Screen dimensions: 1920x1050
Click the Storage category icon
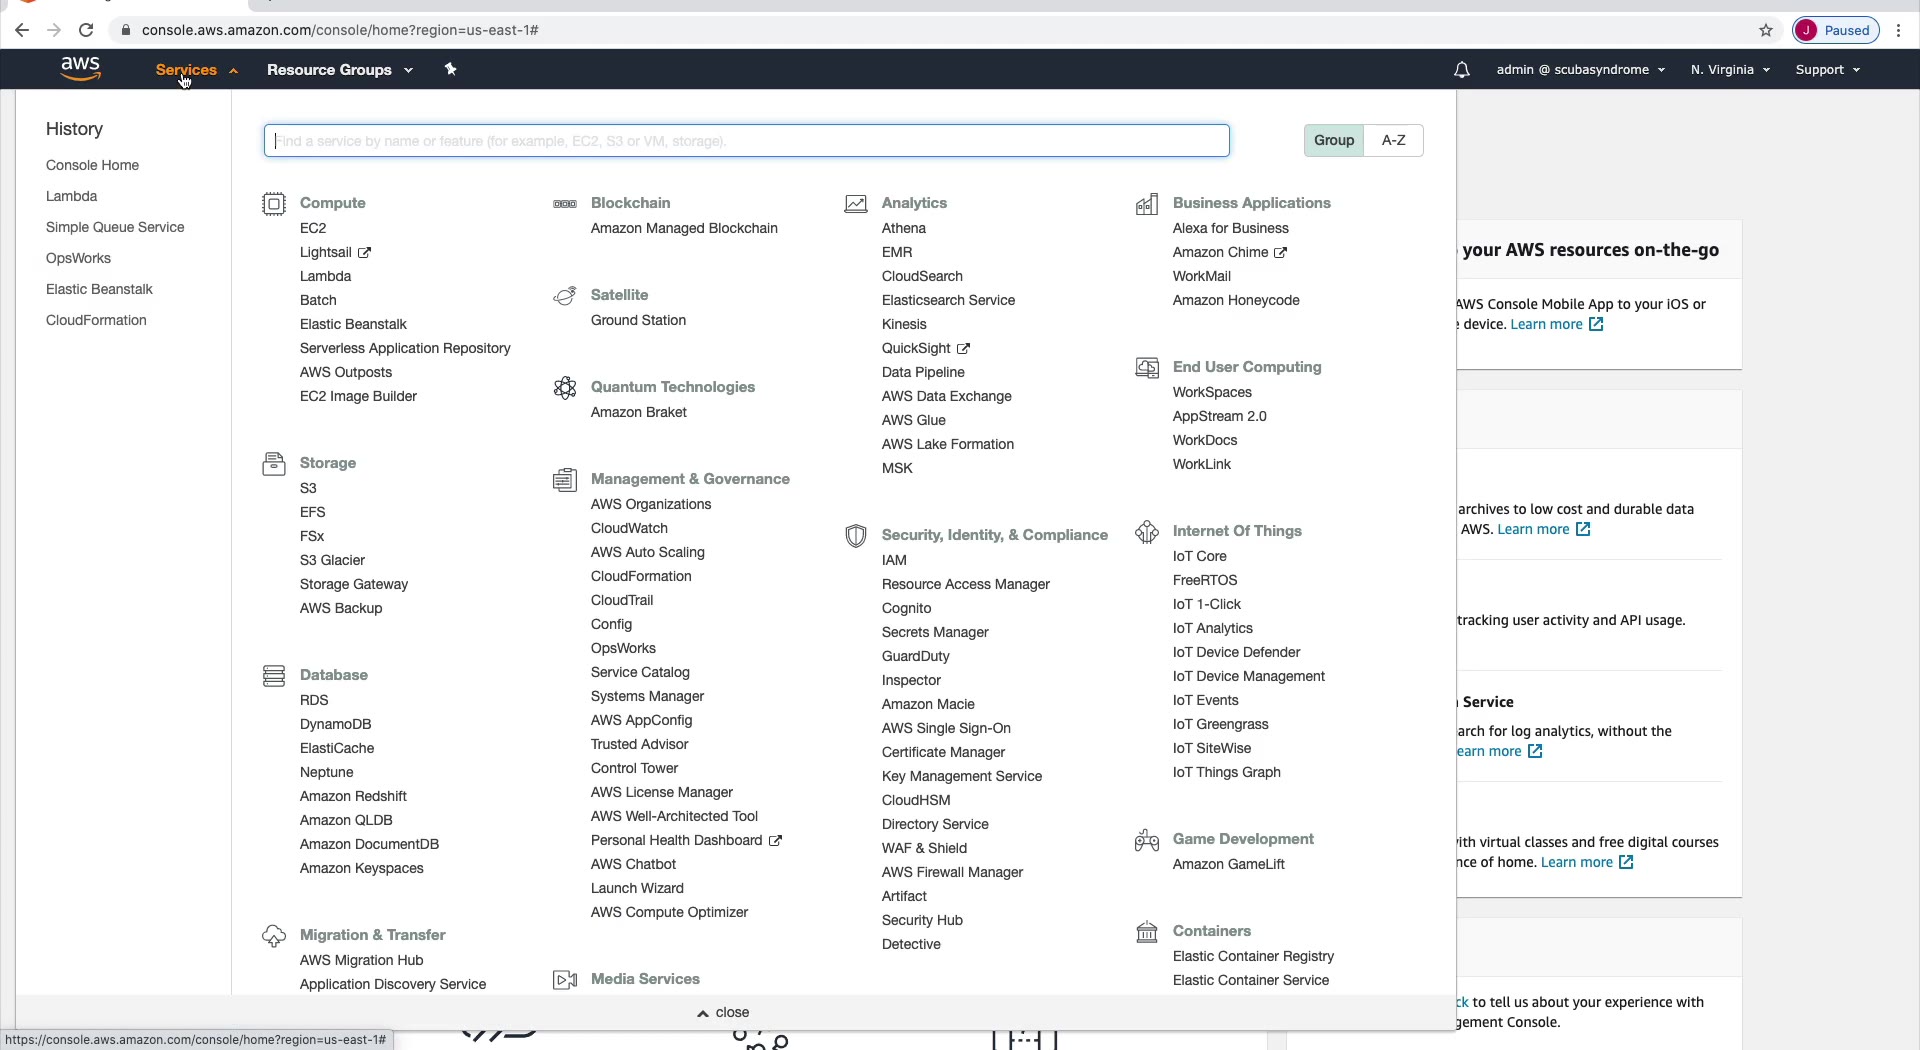tap(274, 464)
